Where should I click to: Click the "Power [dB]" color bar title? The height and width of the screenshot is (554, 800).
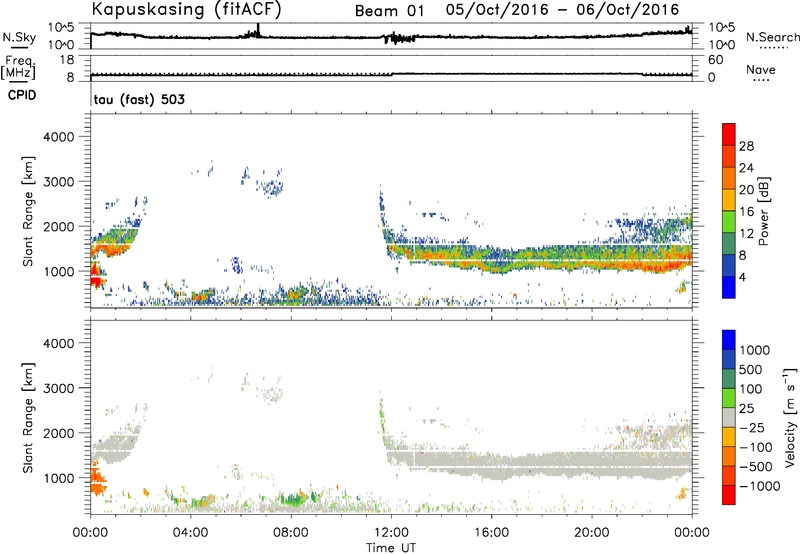(x=764, y=211)
